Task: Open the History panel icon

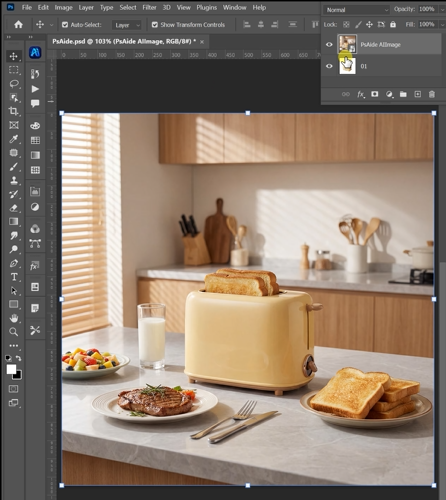Action: click(x=35, y=74)
